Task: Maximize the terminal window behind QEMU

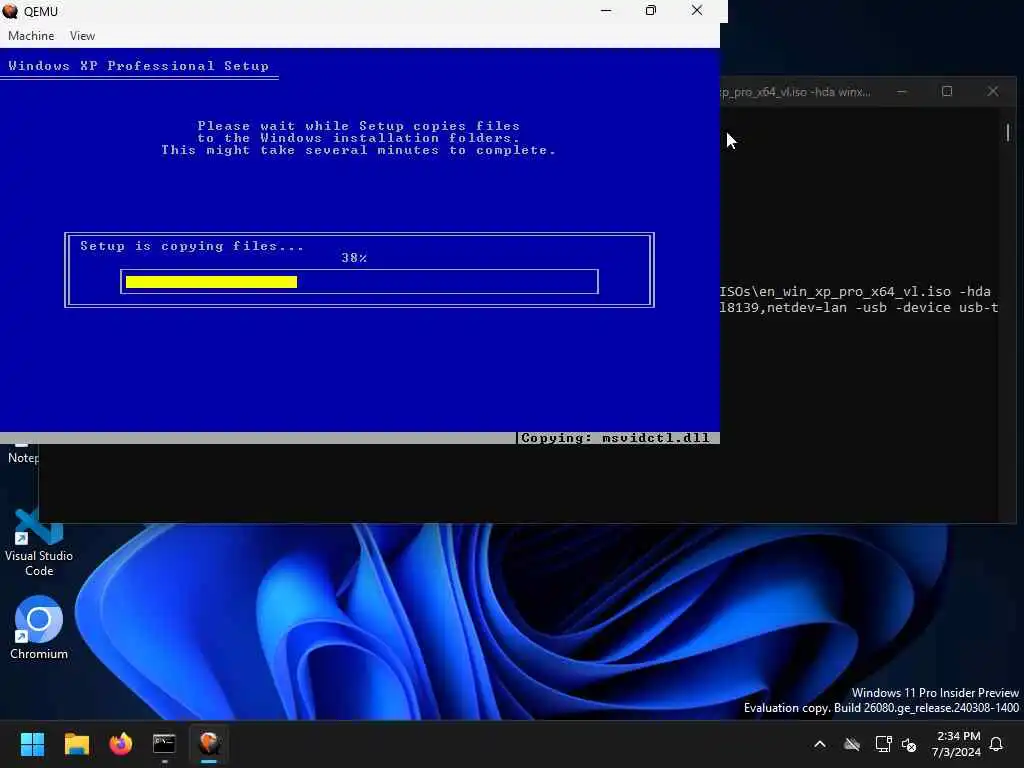Action: pos(947,92)
